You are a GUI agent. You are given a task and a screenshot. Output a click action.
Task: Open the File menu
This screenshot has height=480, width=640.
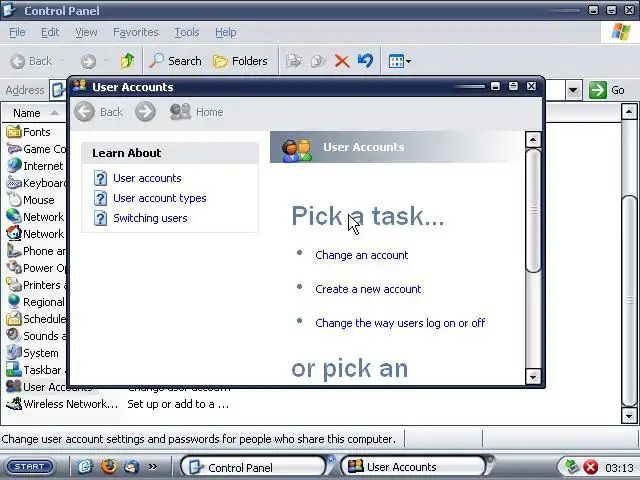tap(17, 32)
